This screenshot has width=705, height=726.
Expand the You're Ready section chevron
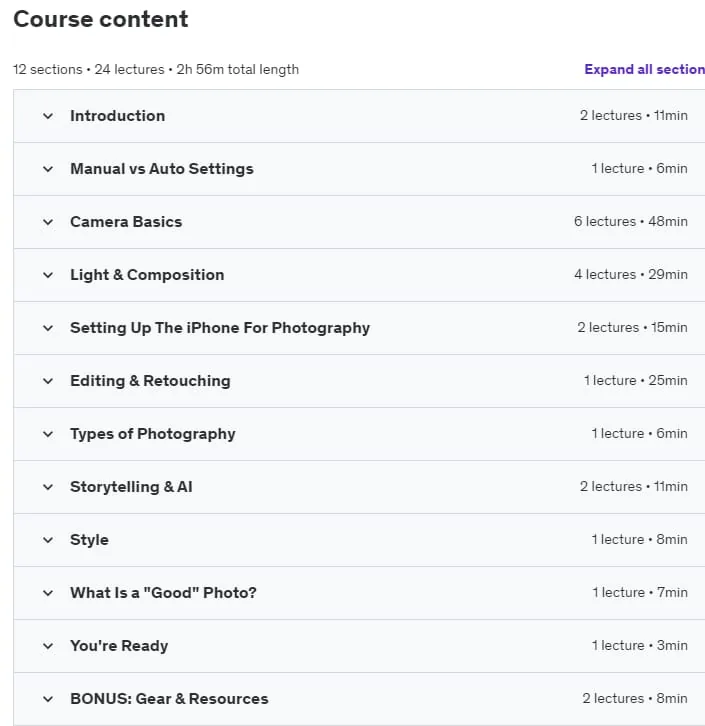pos(48,646)
